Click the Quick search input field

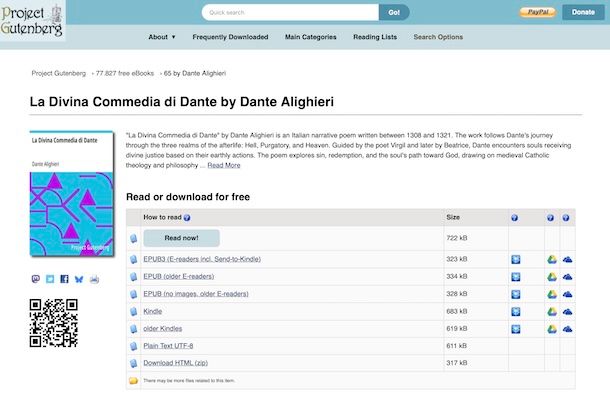[x=290, y=12]
